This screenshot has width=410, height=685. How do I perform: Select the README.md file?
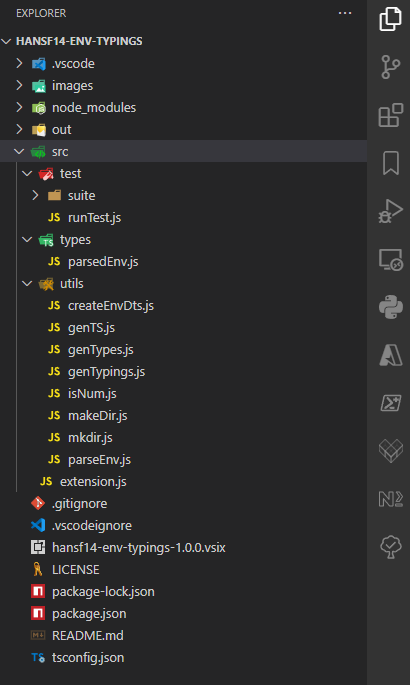coord(183,635)
